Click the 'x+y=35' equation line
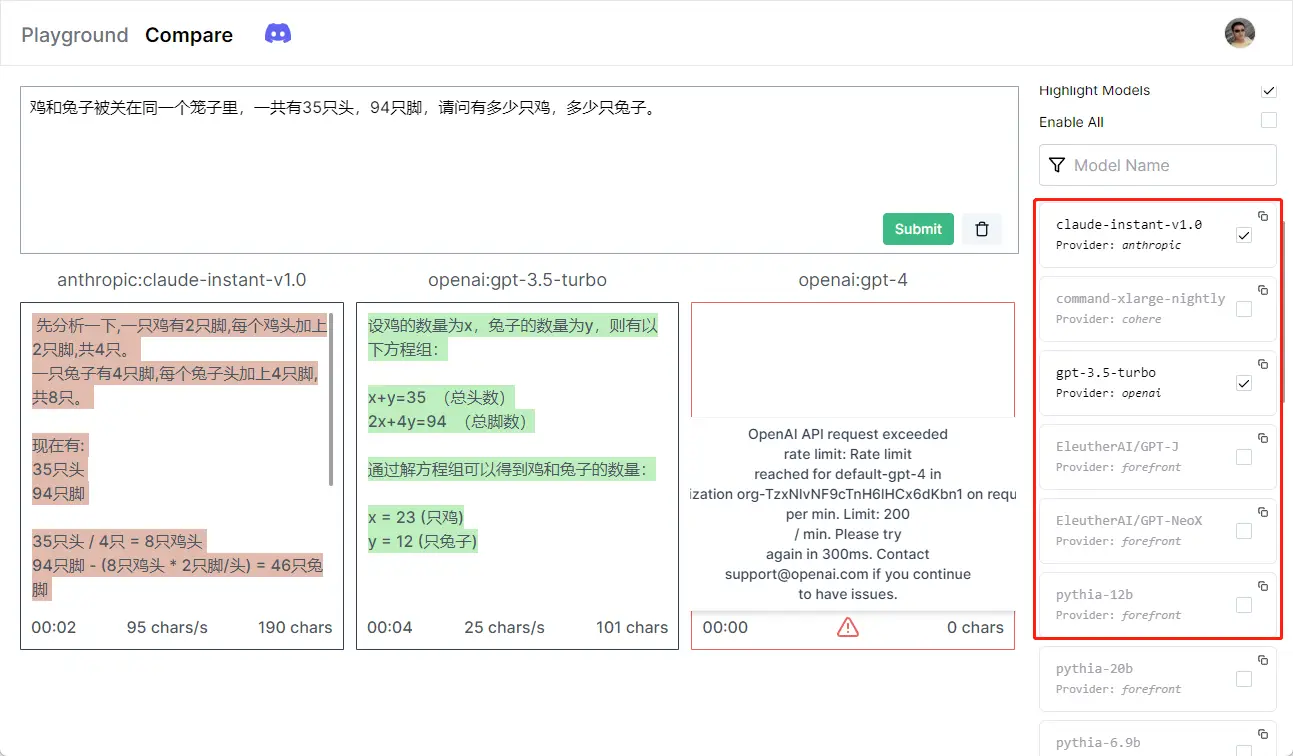This screenshot has width=1293, height=756. click(x=442, y=397)
